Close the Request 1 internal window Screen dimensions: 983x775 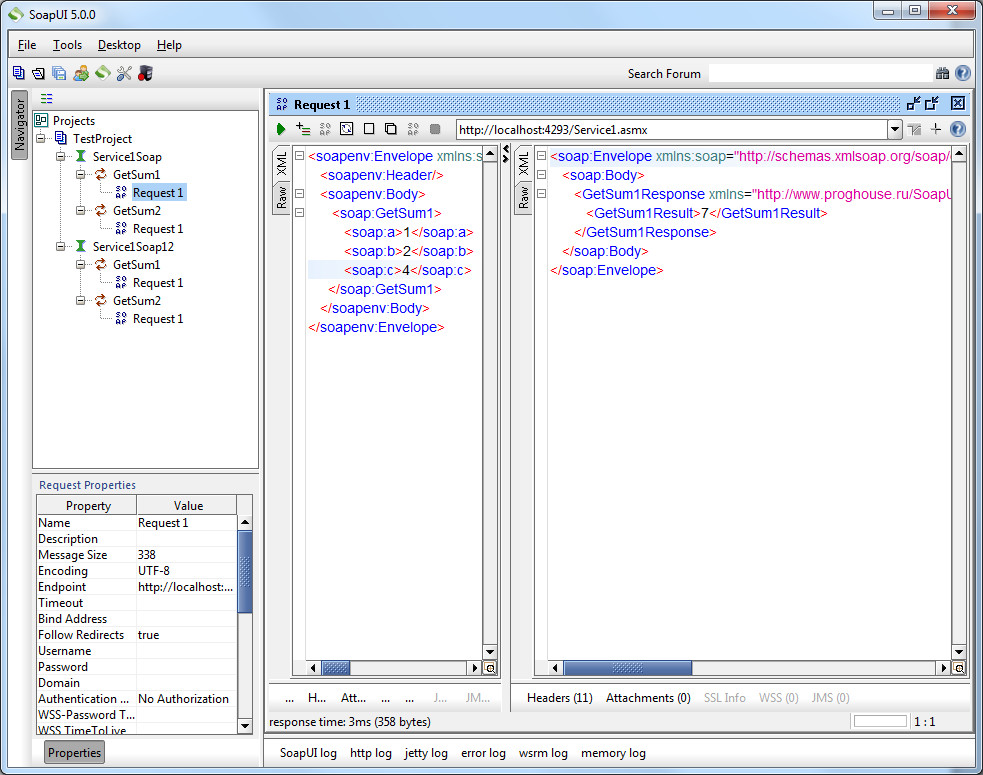pyautogui.click(x=957, y=103)
